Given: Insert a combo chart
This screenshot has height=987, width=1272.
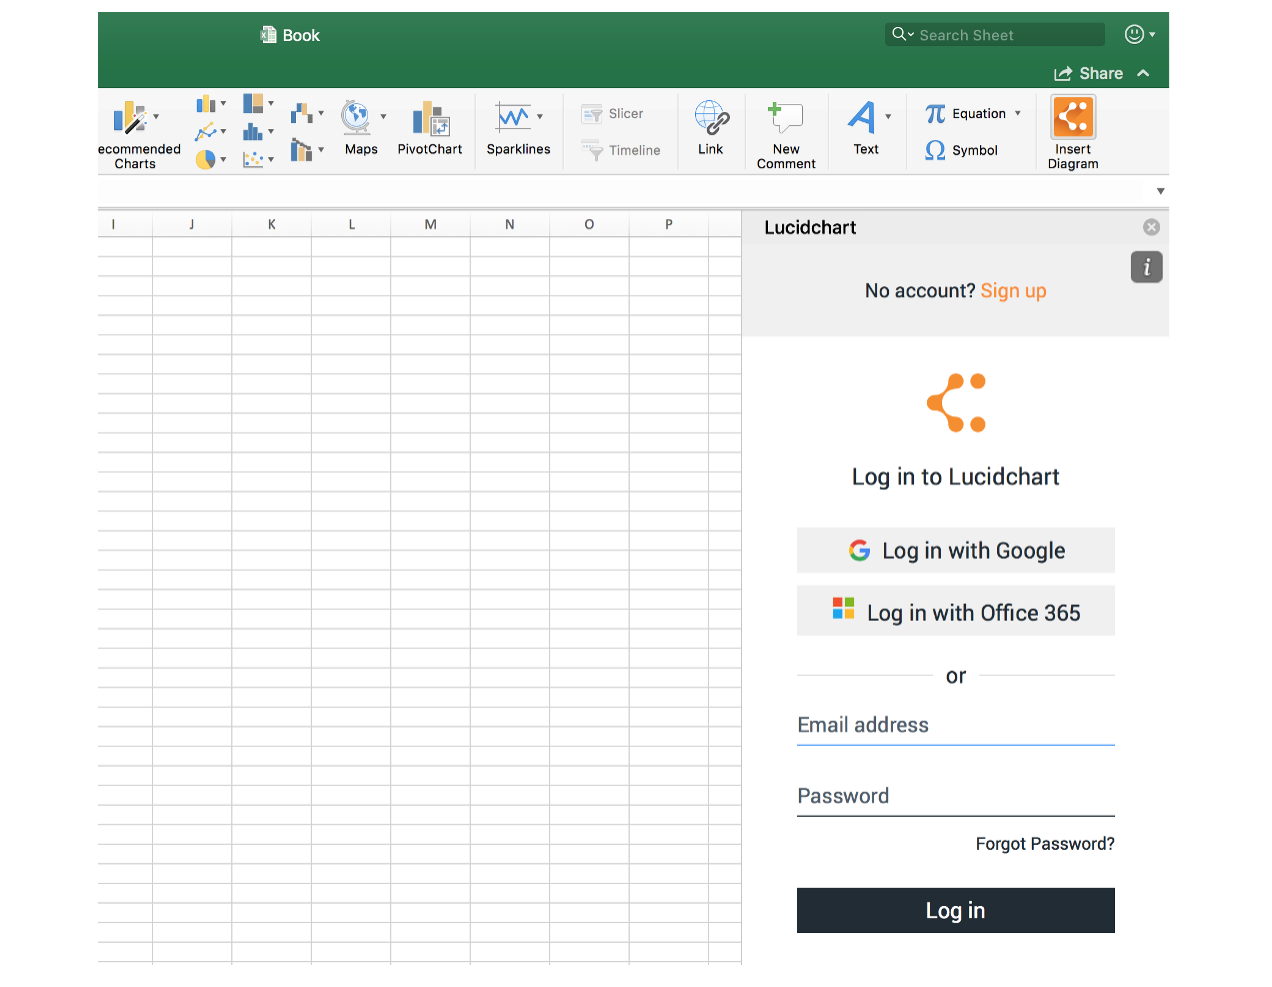Looking at the screenshot, I should pos(301,150).
